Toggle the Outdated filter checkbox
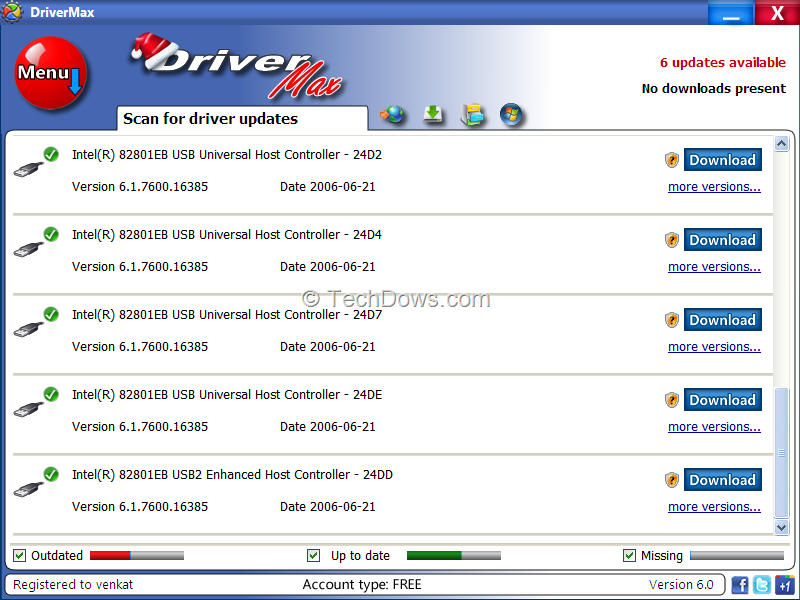Viewport: 800px width, 600px height. (x=19, y=555)
